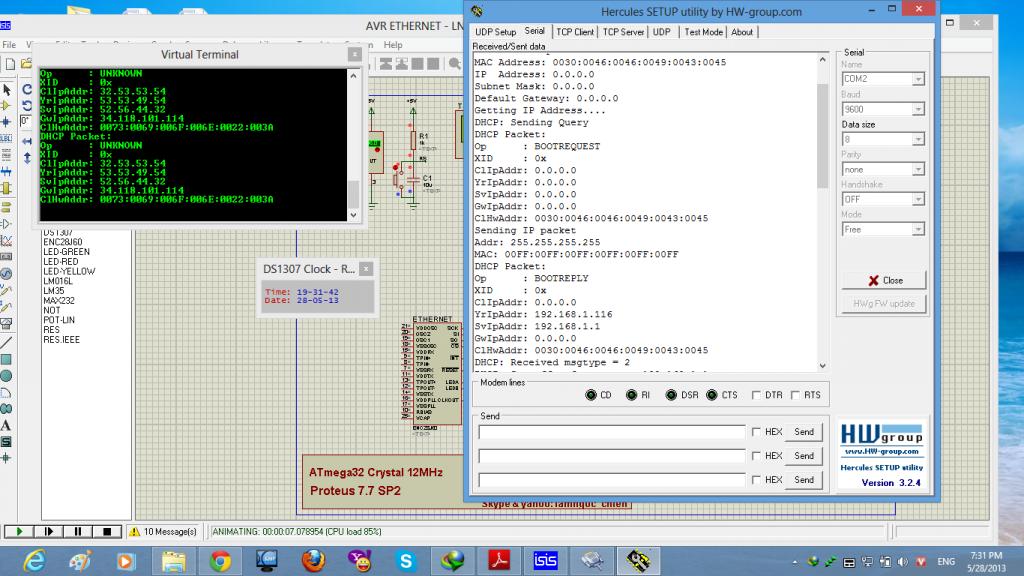
Task: Enable the RTS modem line checkbox
Action: coord(796,395)
